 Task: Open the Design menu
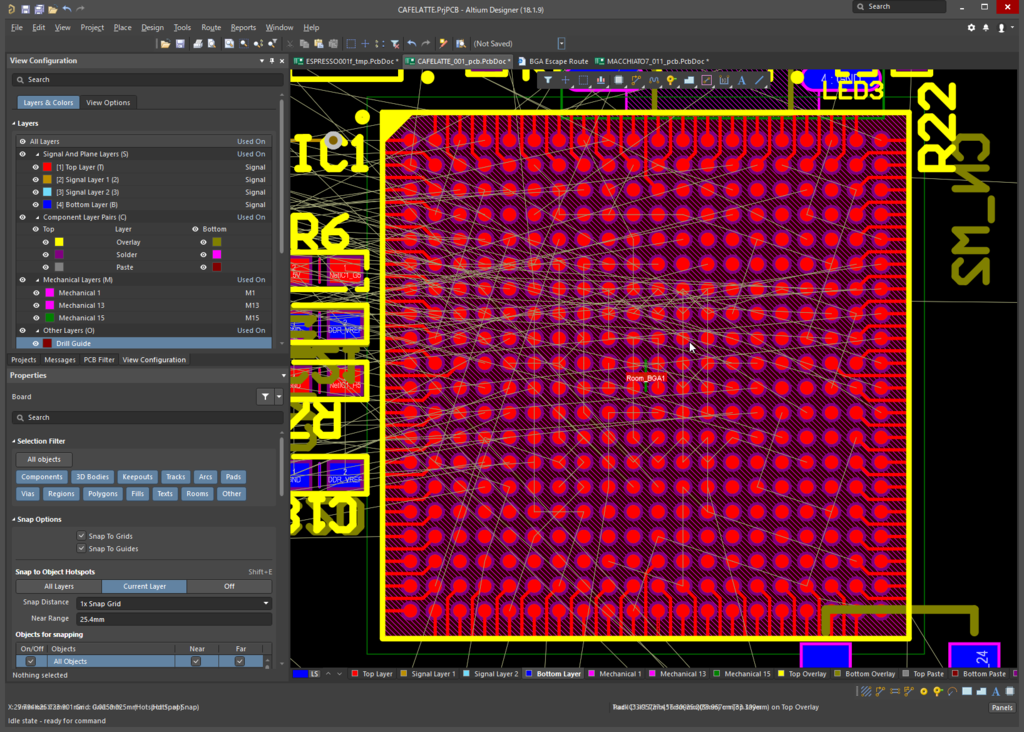pyautogui.click(x=152, y=27)
